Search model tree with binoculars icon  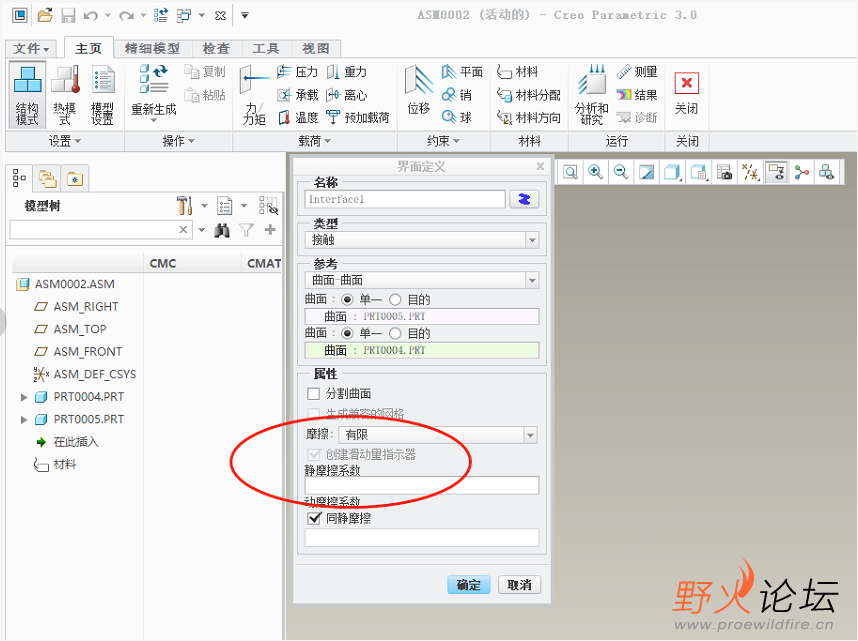(x=222, y=230)
